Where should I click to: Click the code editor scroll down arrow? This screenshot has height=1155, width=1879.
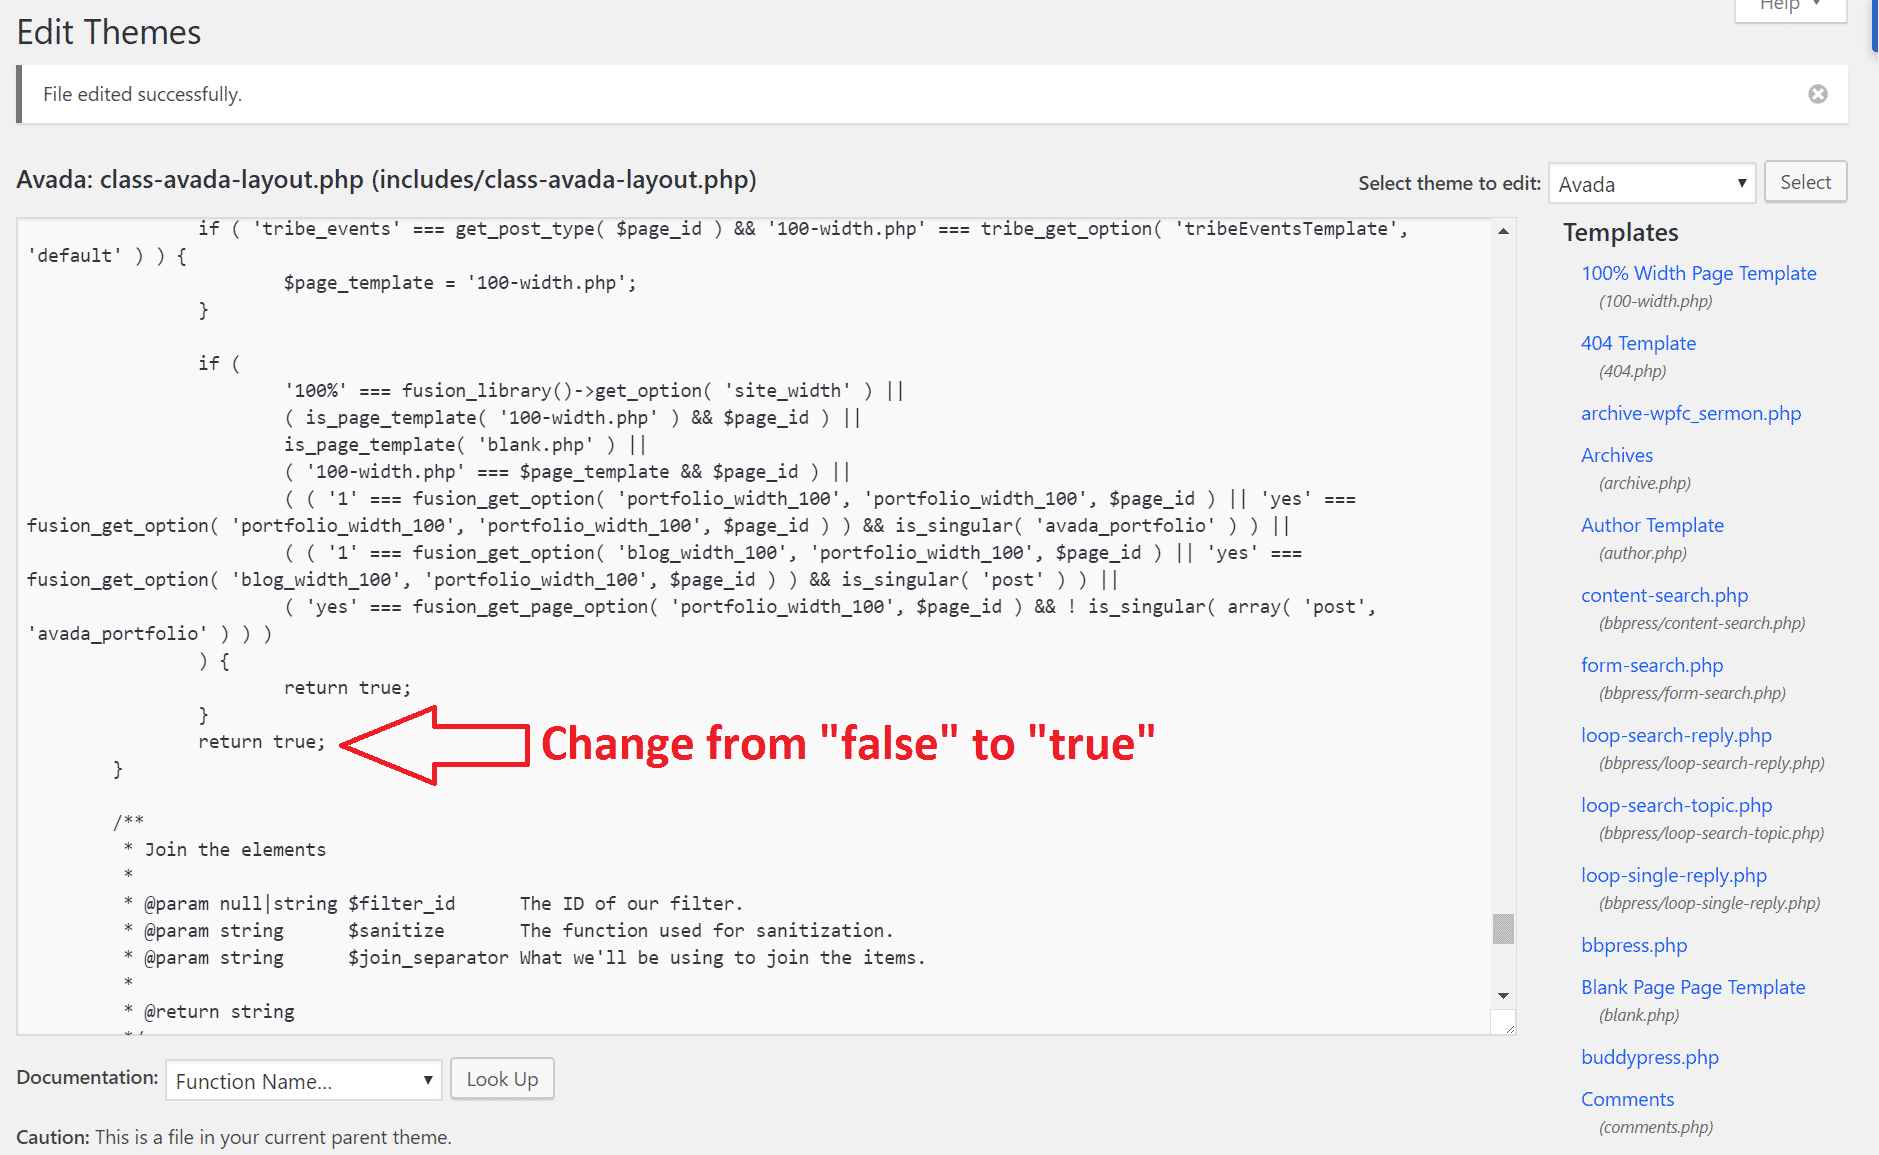coord(1503,996)
